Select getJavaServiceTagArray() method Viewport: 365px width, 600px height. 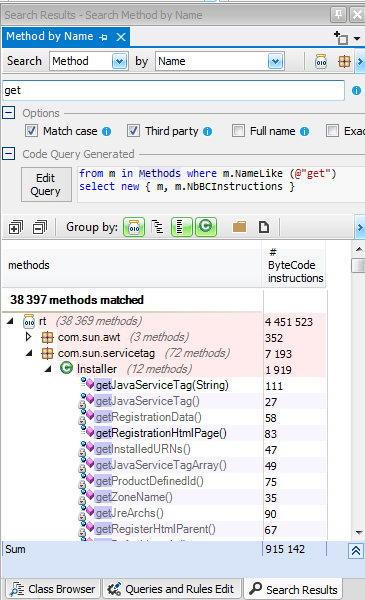click(161, 465)
